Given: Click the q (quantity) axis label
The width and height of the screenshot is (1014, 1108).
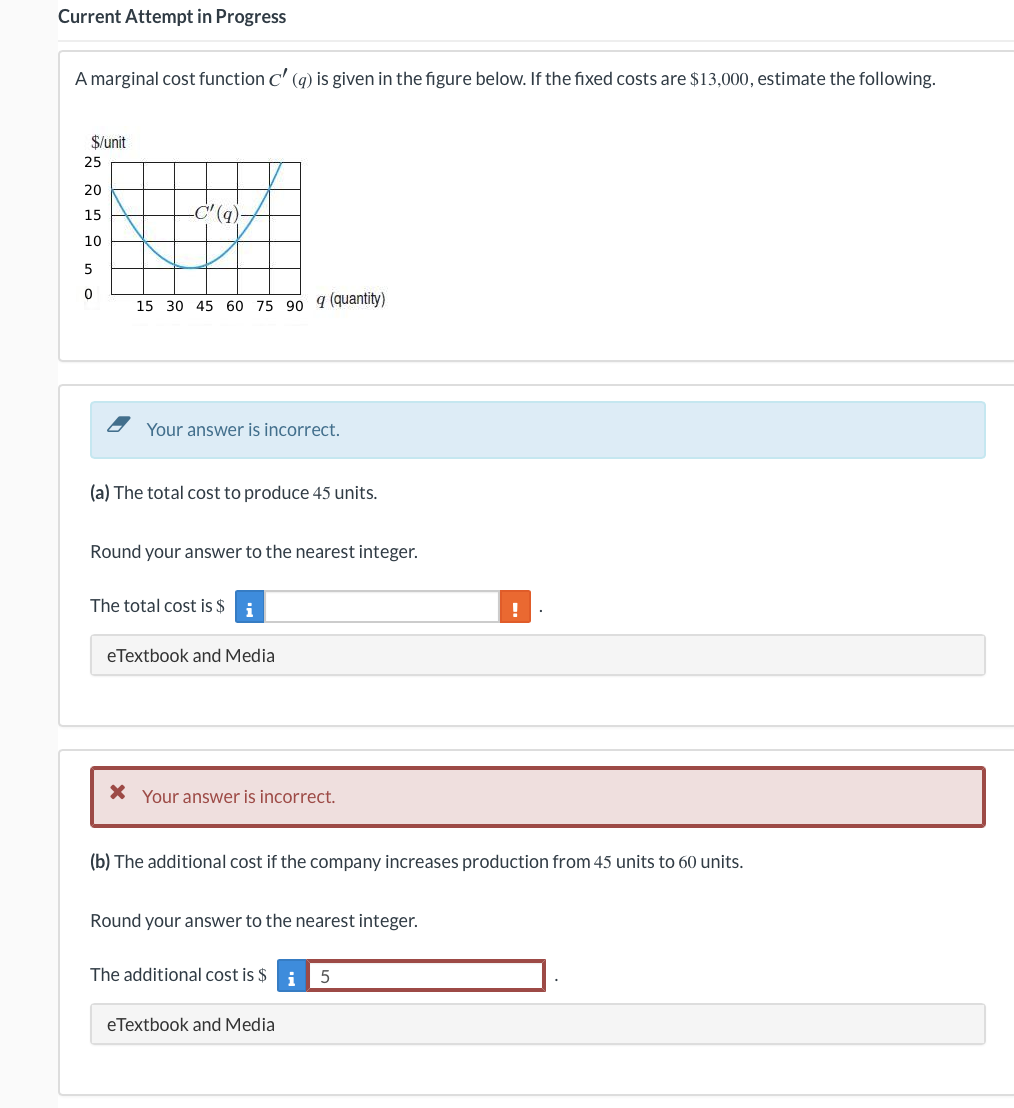Looking at the screenshot, I should coord(351,298).
